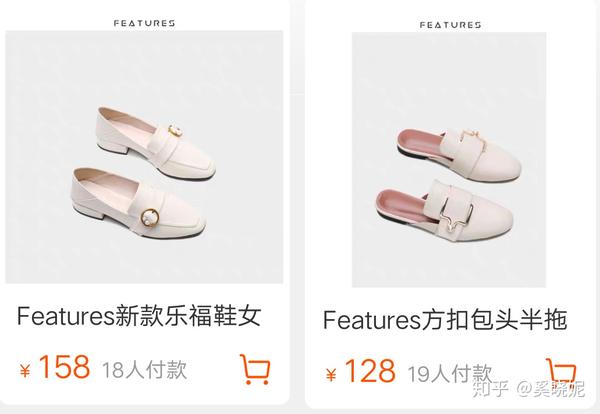Click the round pearl buckle on the lower loafer
The height and width of the screenshot is (414, 600).
pyautogui.click(x=150, y=218)
